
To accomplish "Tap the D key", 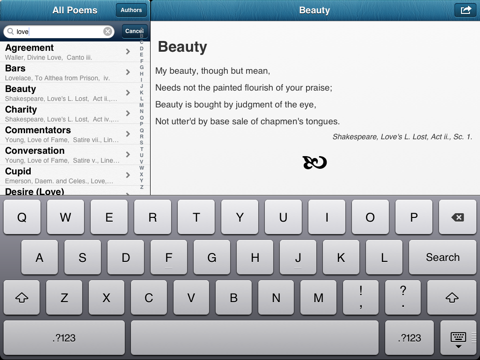I will tap(126, 257).
